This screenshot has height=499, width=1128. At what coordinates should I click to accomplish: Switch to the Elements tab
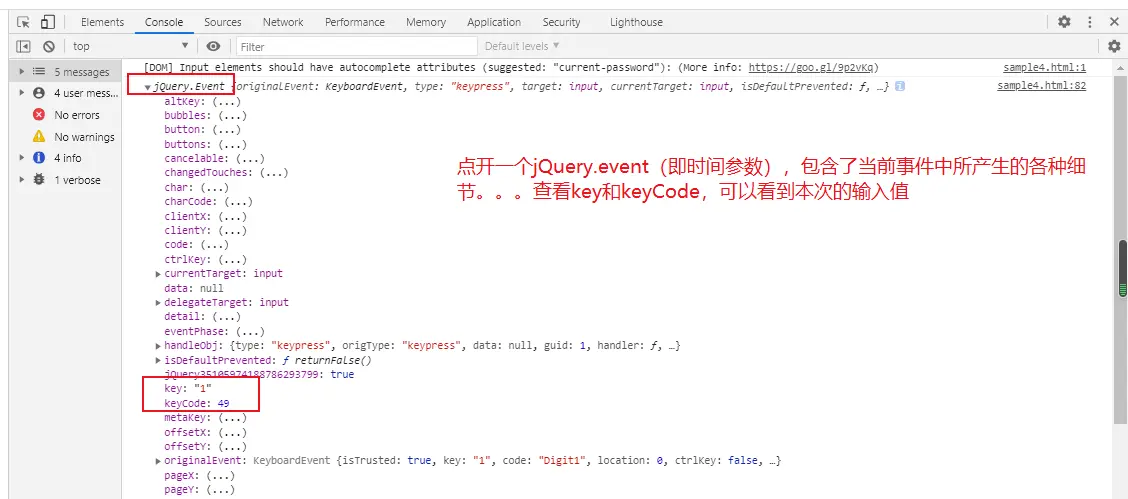pyautogui.click(x=102, y=22)
